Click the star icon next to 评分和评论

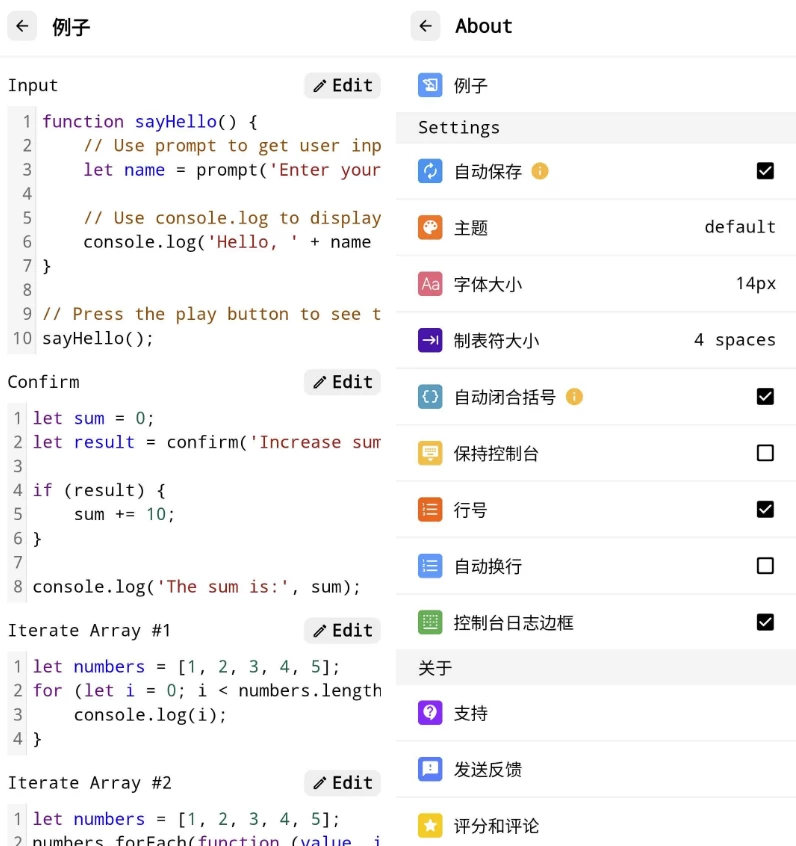pyautogui.click(x=431, y=826)
